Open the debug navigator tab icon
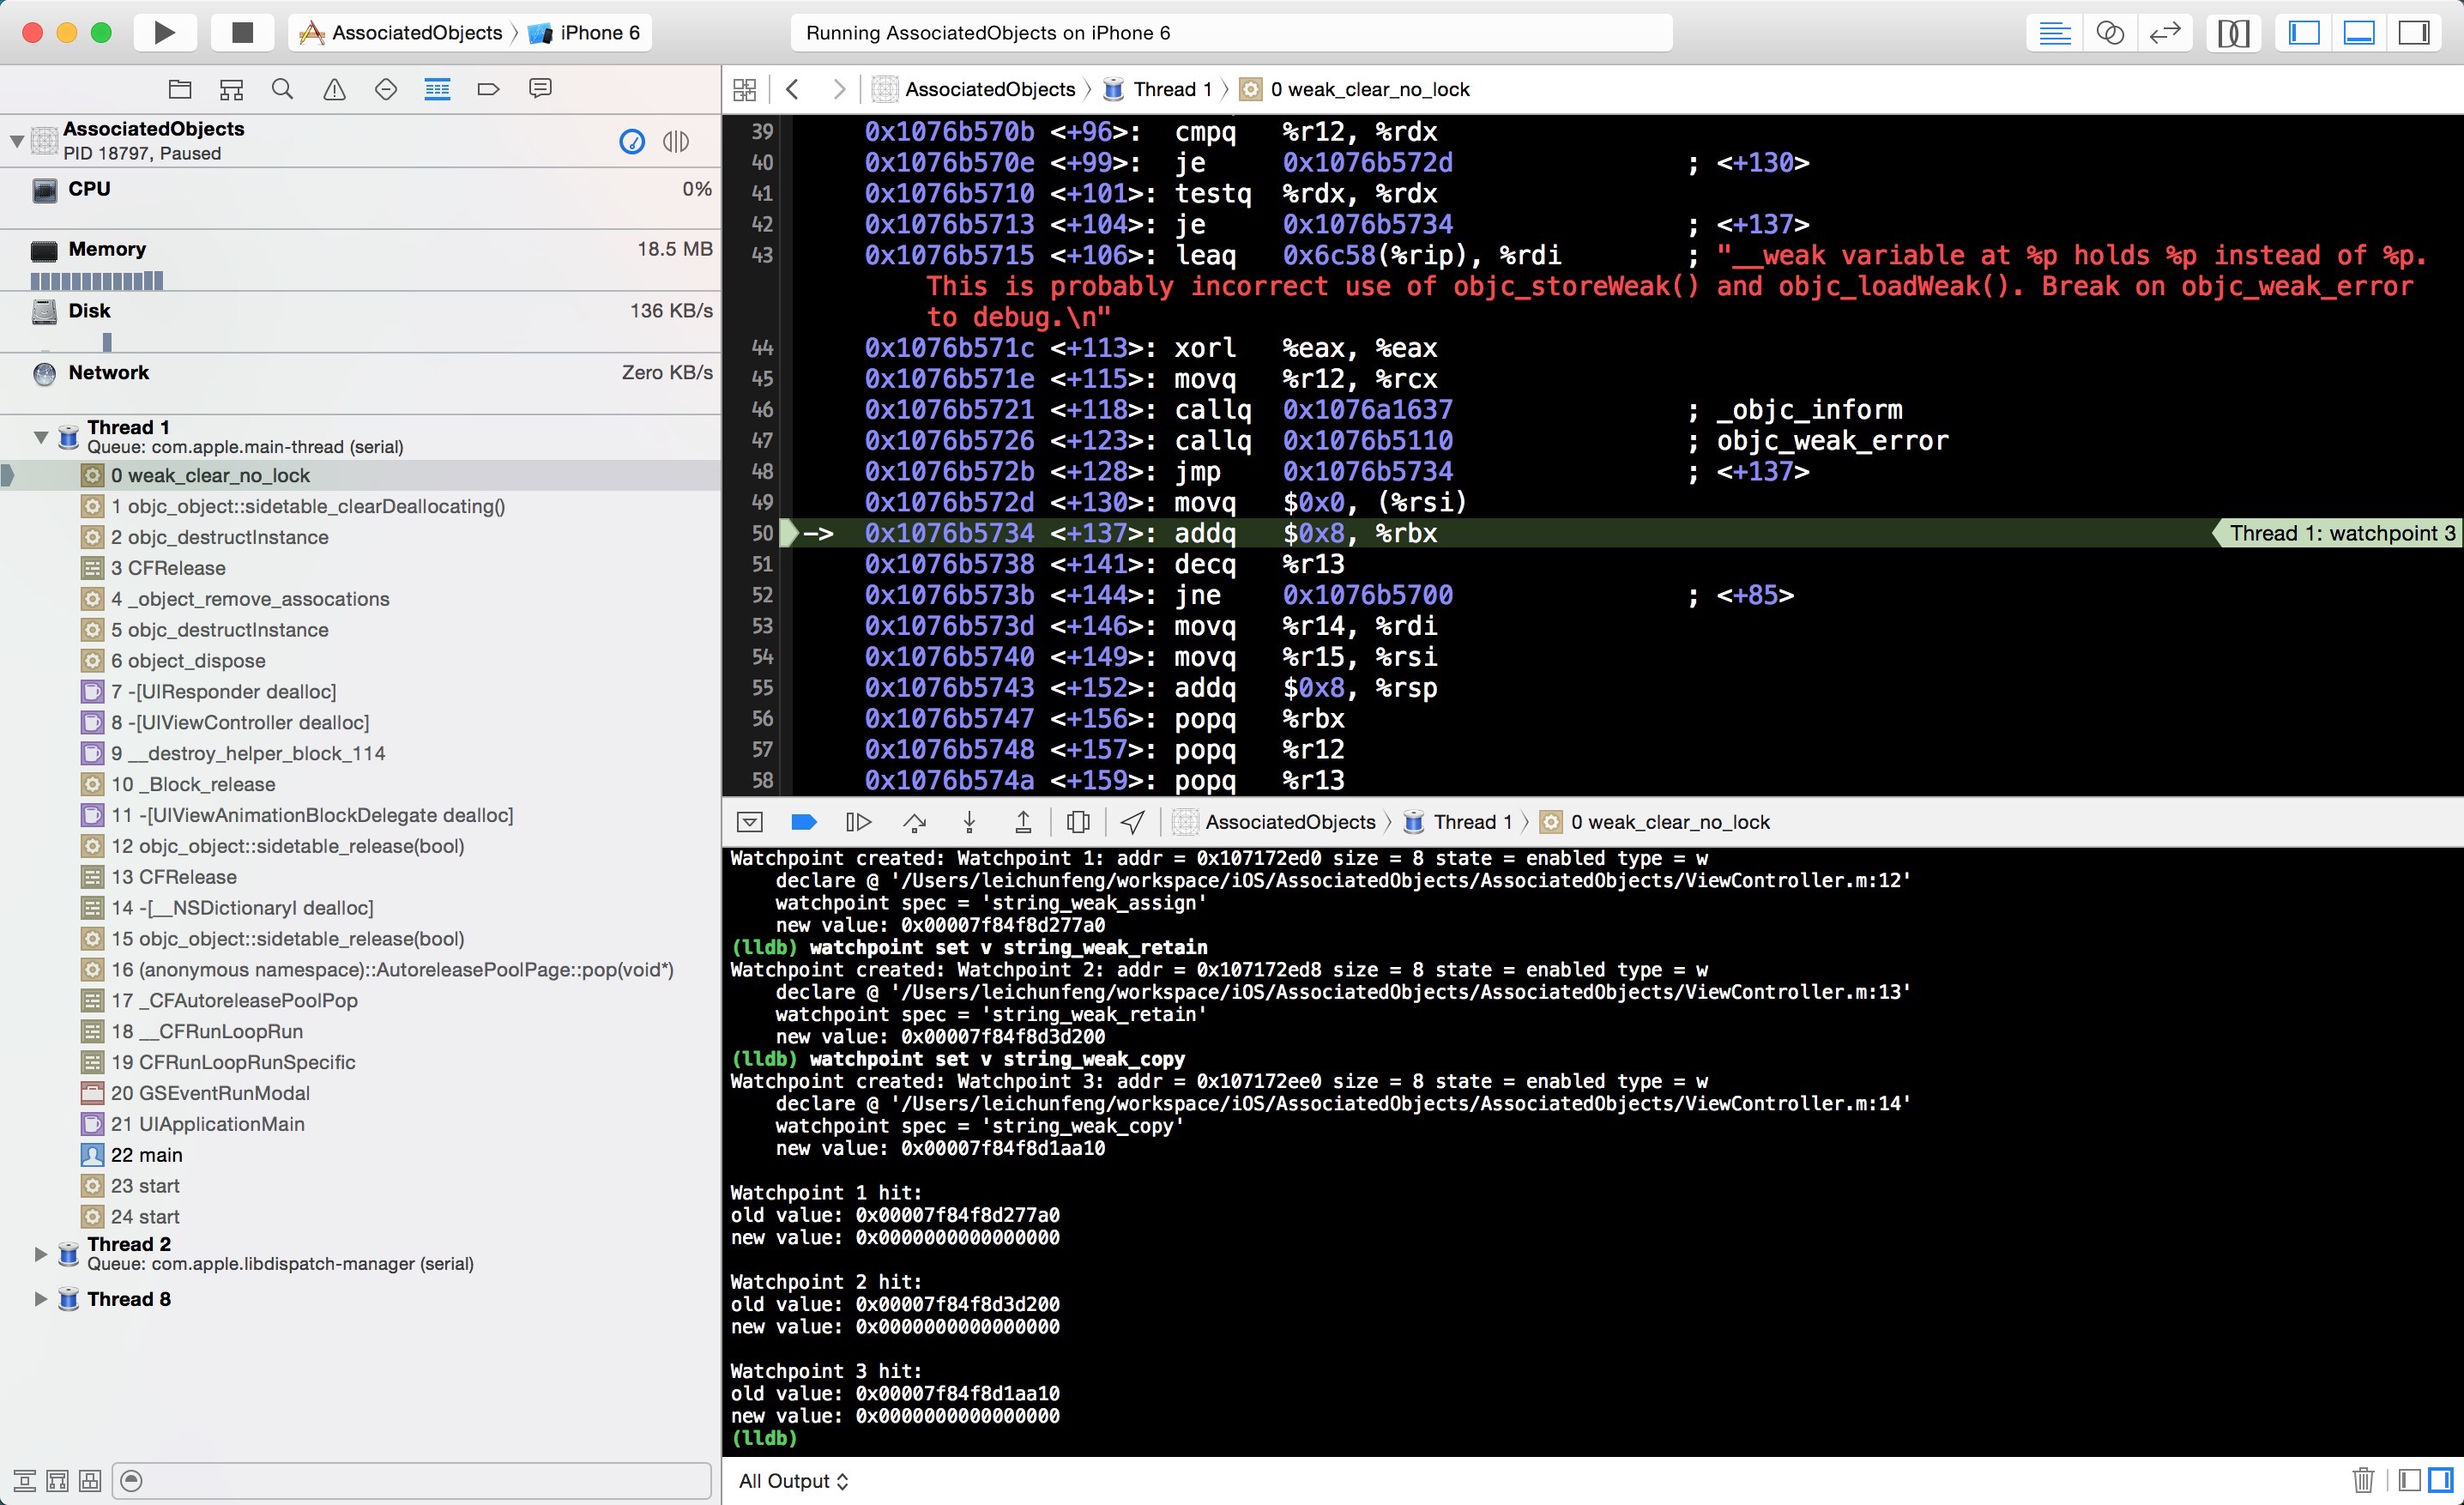Viewport: 2464px width, 1505px height. pos(437,89)
